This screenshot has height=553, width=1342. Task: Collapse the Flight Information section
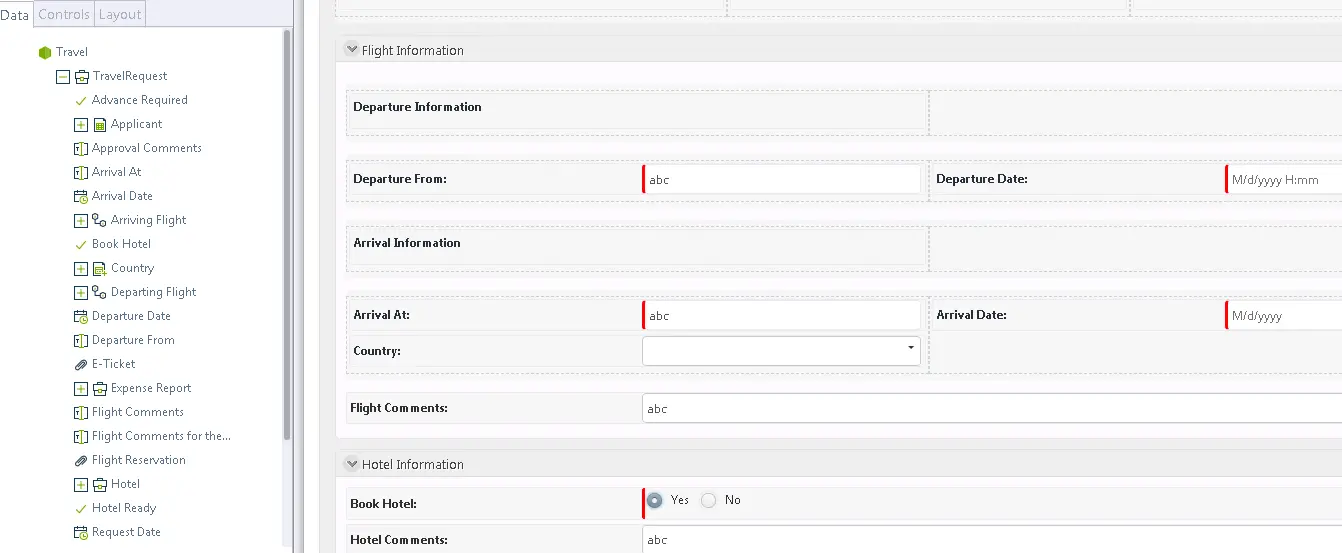(351, 49)
